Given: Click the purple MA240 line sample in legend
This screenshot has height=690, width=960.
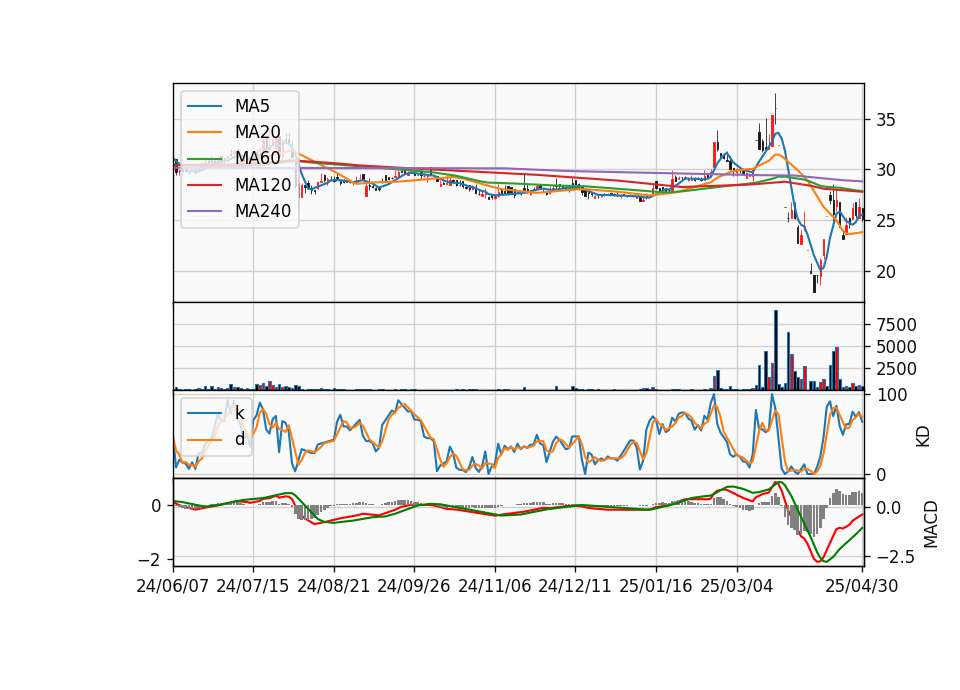Looking at the screenshot, I should pos(204,211).
